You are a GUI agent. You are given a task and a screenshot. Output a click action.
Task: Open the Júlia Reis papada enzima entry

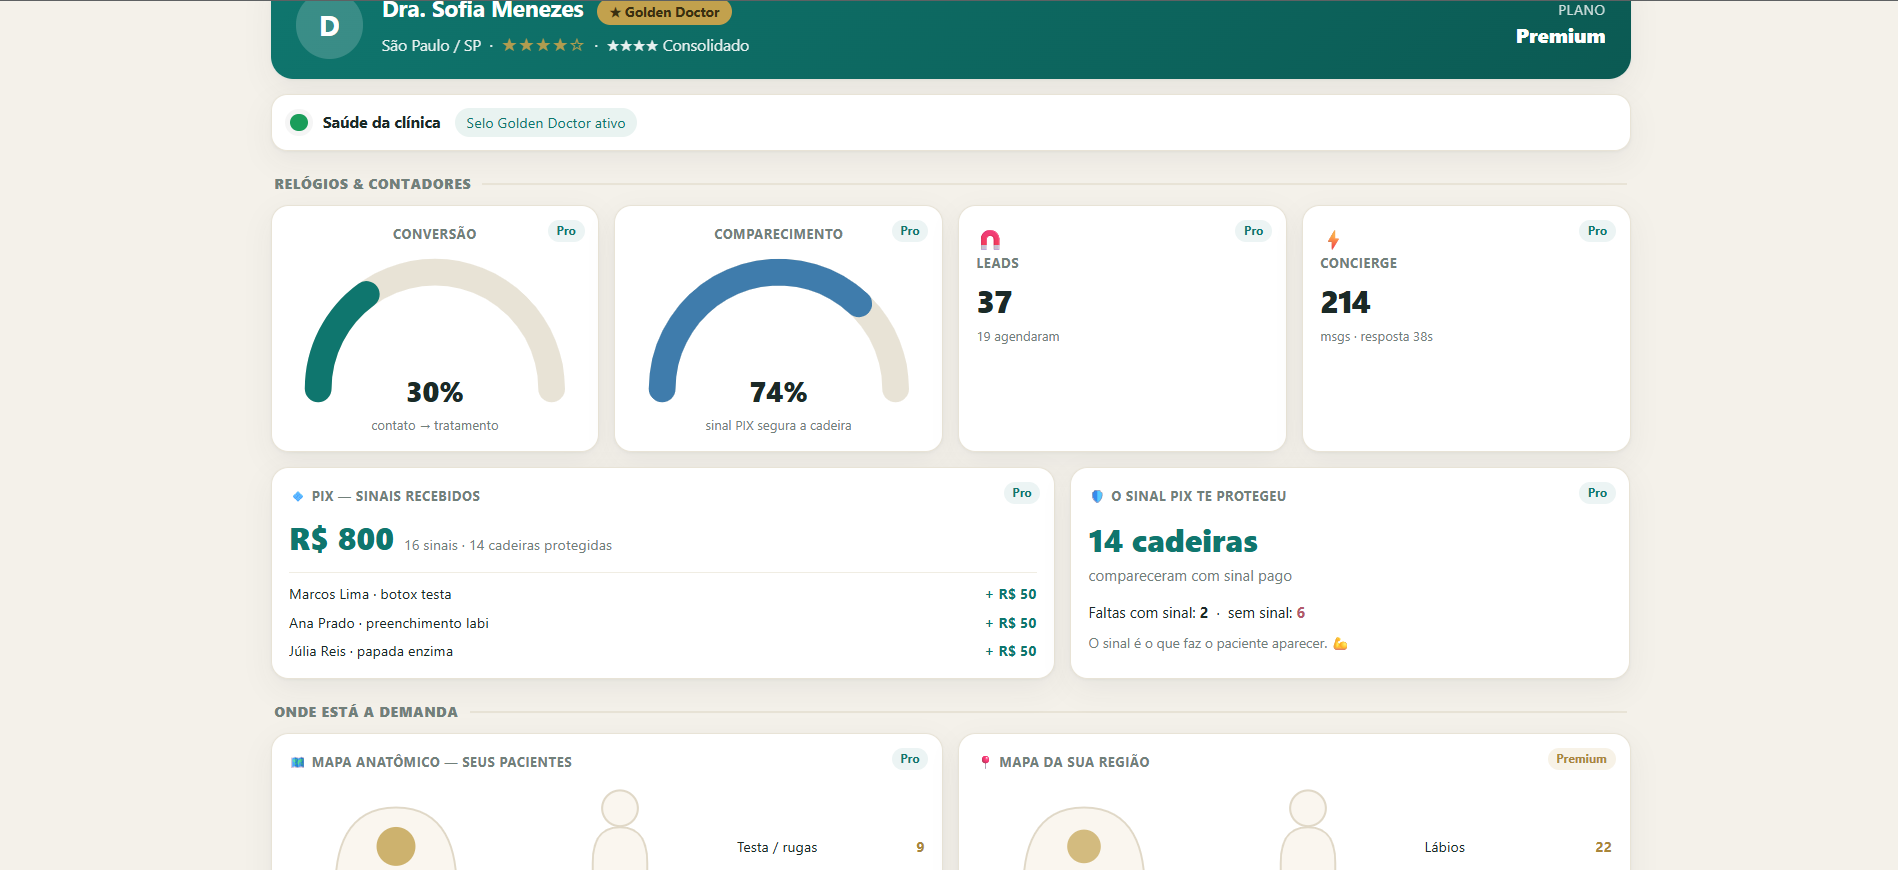(663, 651)
